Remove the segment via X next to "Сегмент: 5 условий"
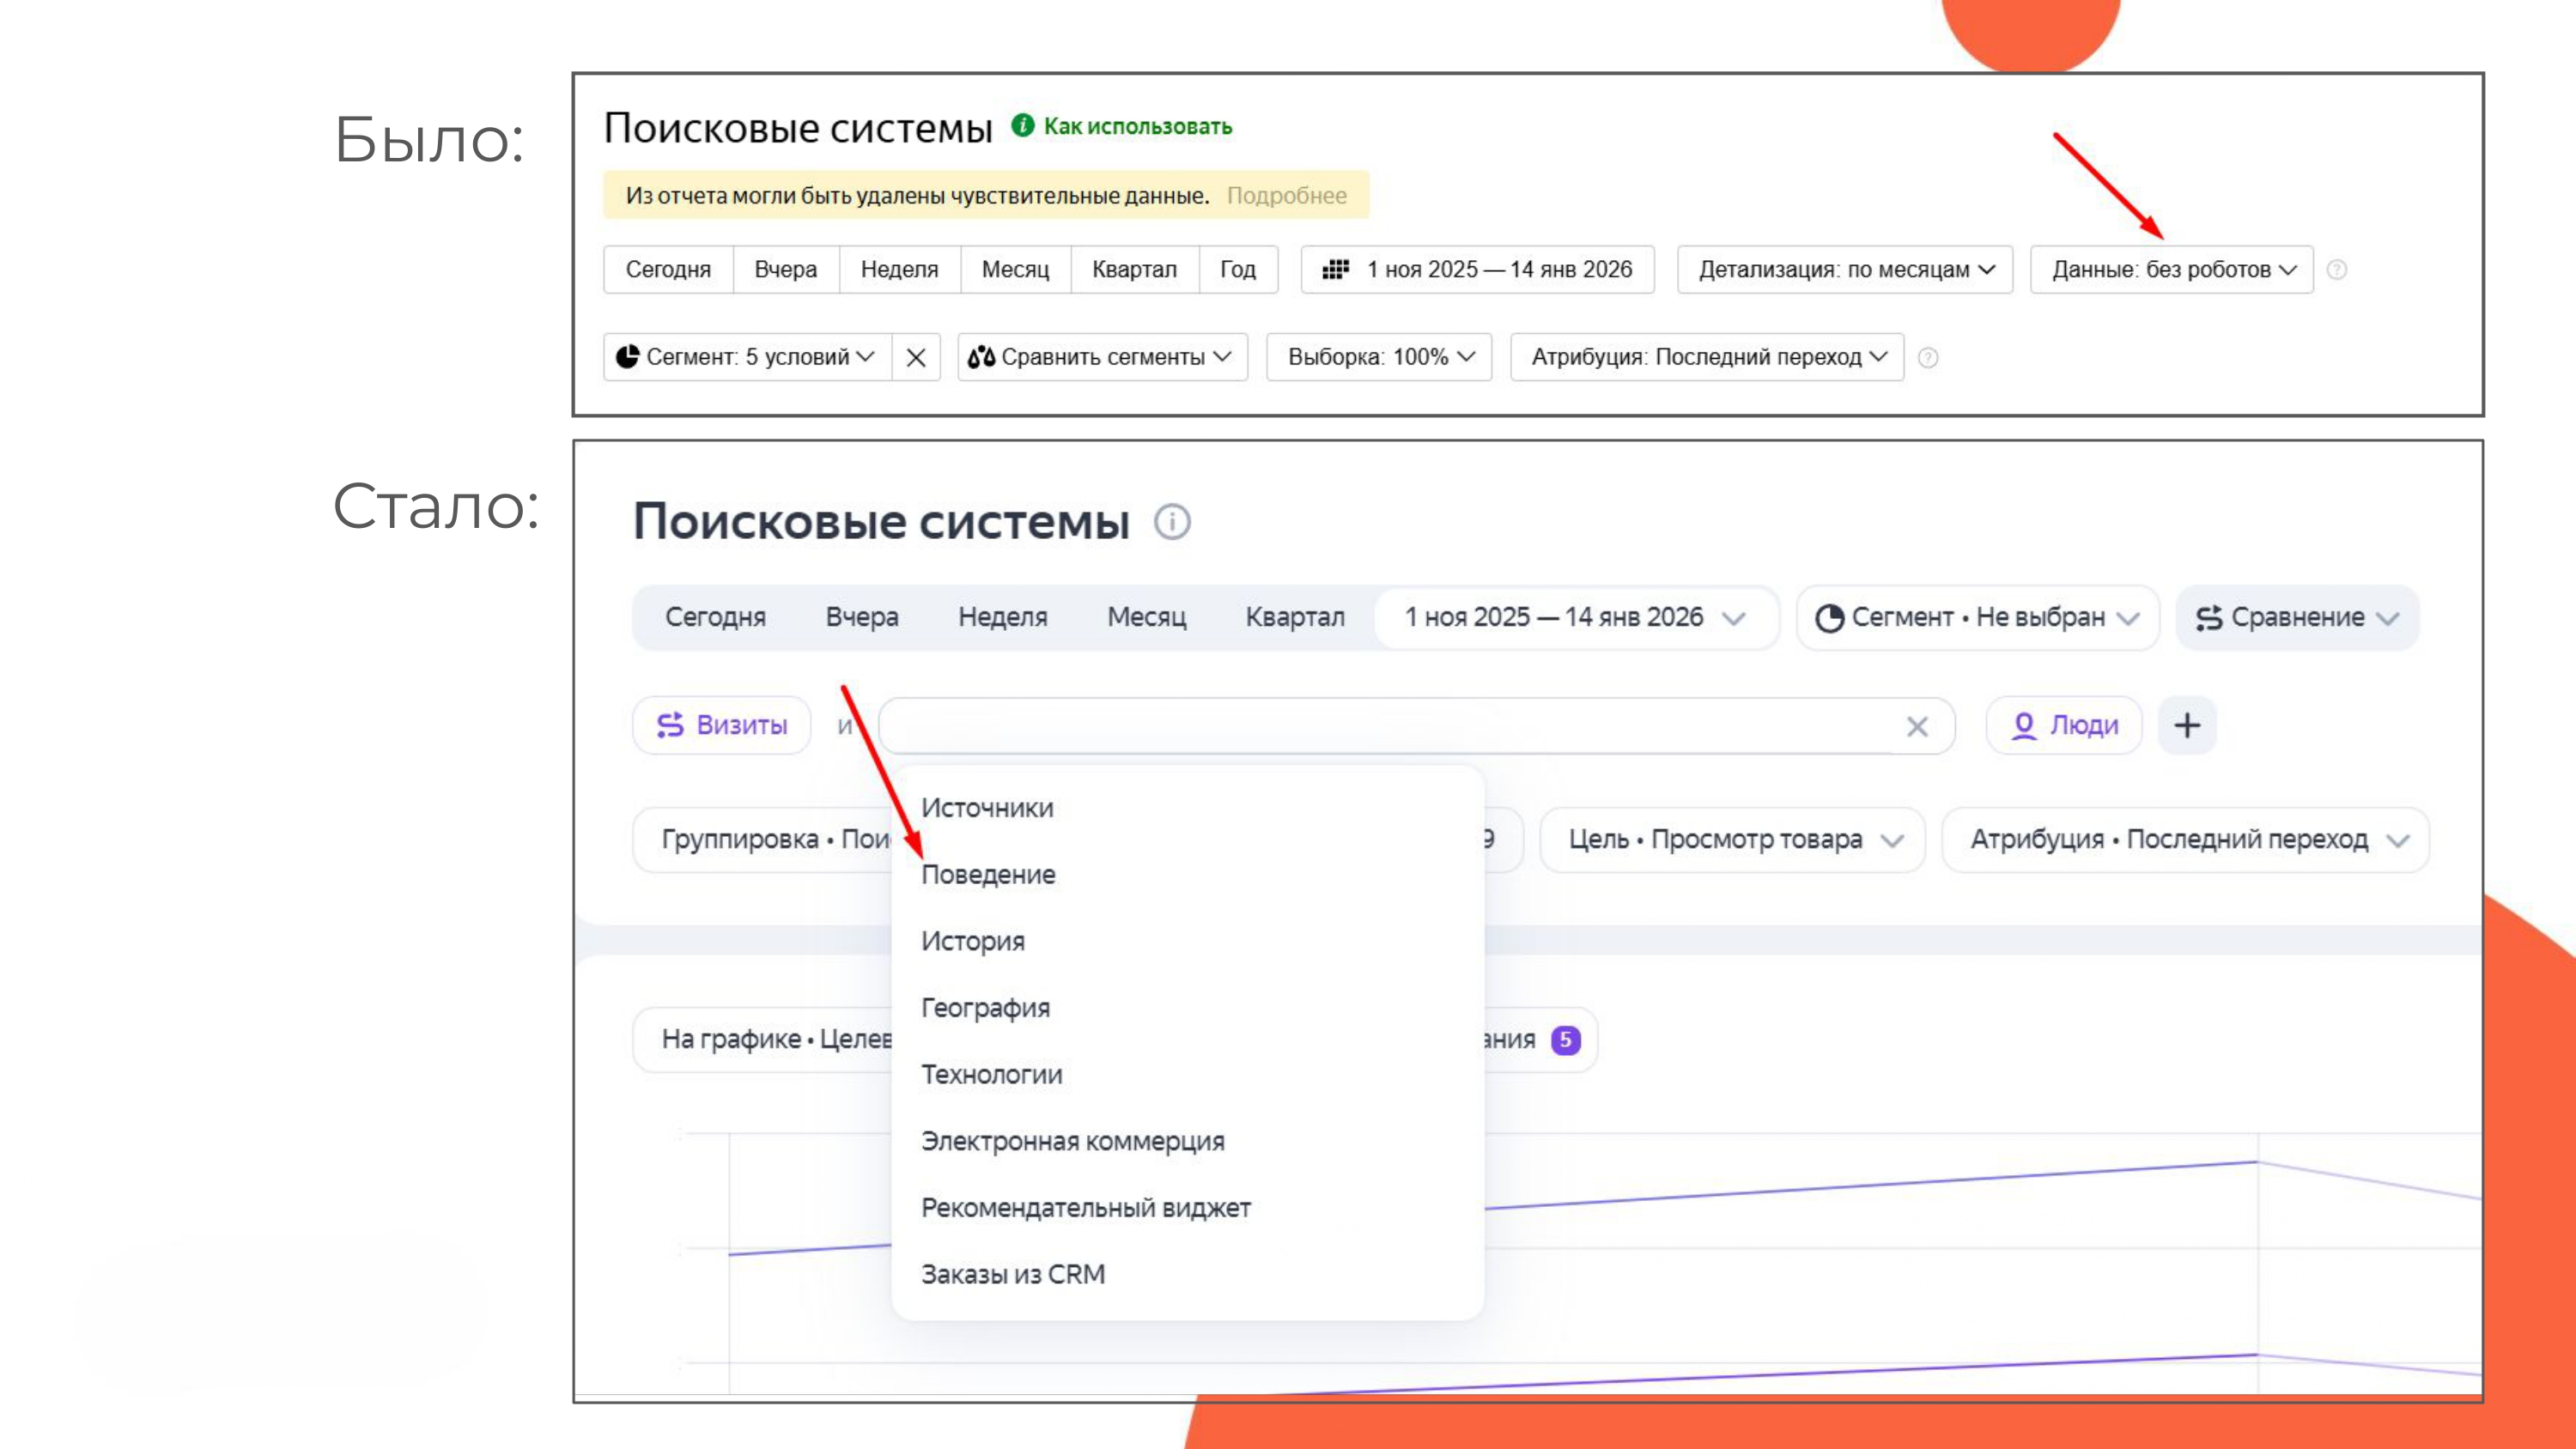The height and width of the screenshot is (1449, 2576). point(916,357)
